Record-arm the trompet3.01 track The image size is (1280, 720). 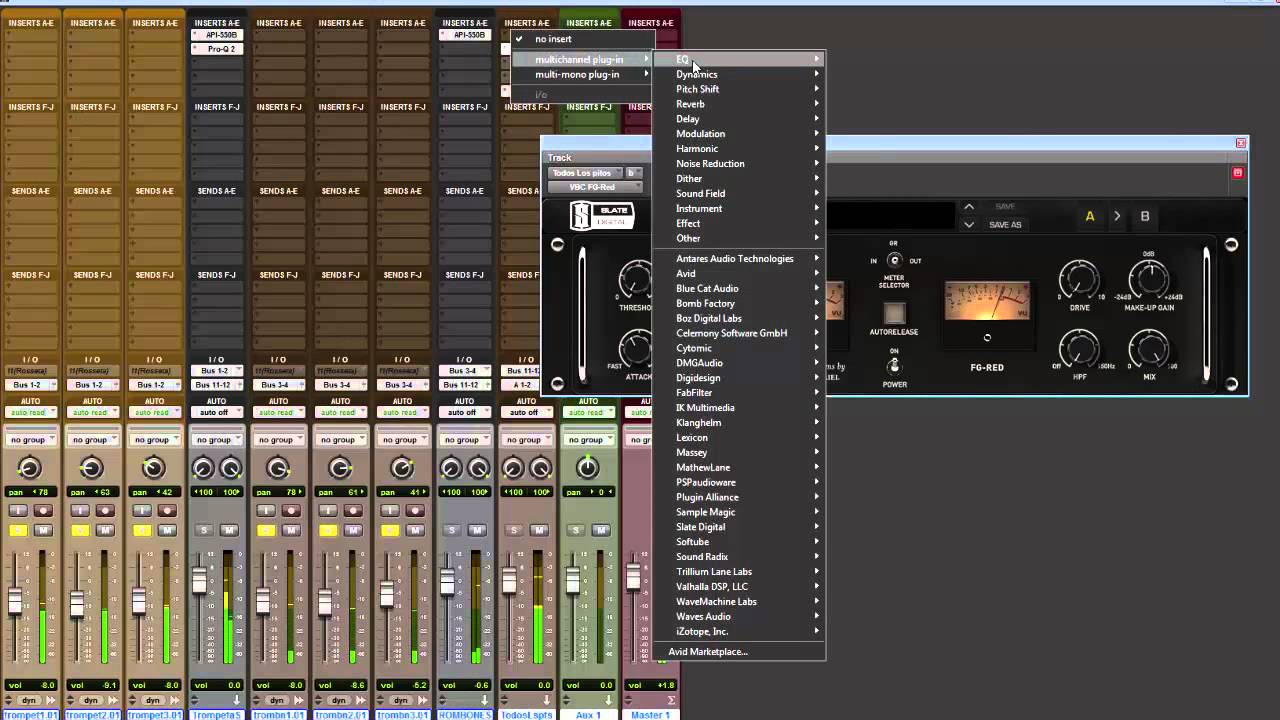(x=167, y=511)
